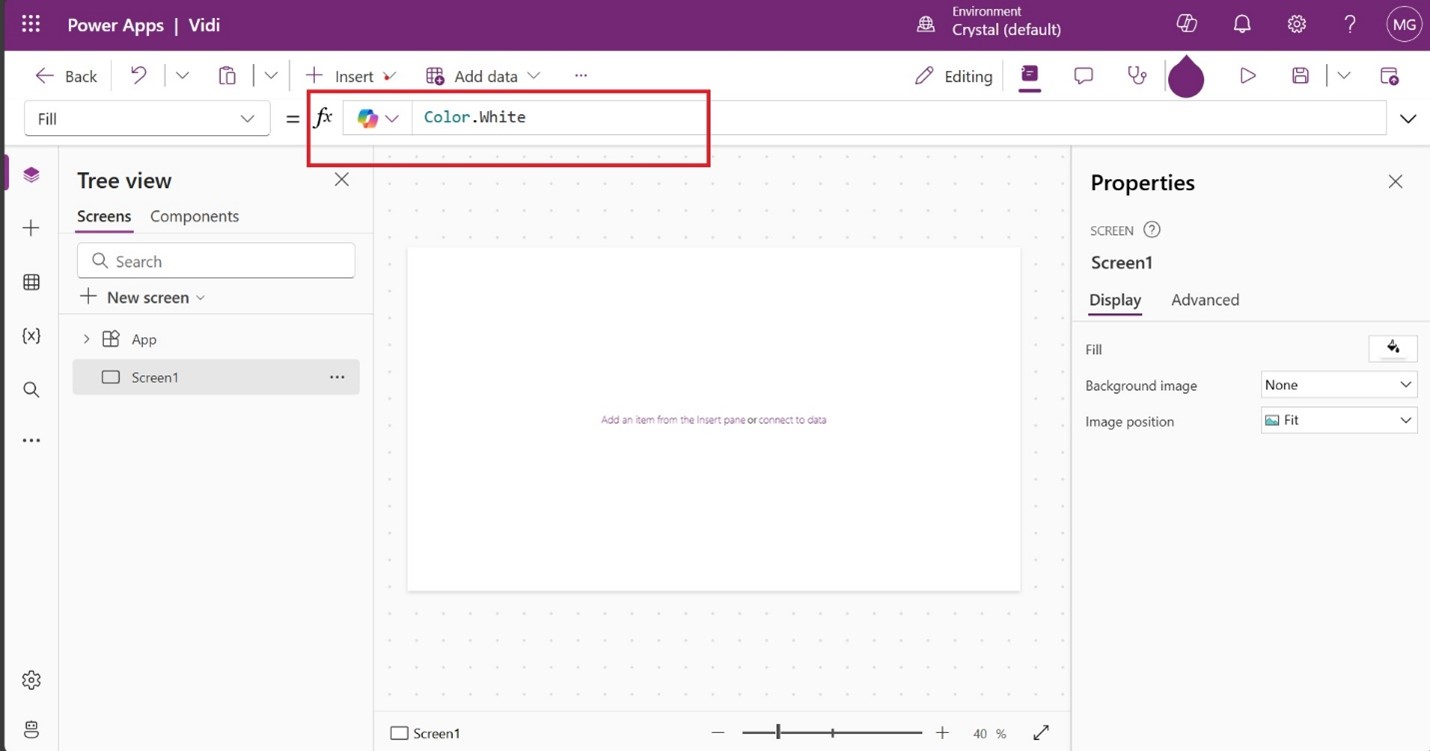Click the Add data button
The height and width of the screenshot is (751, 1430).
pyautogui.click(x=483, y=76)
